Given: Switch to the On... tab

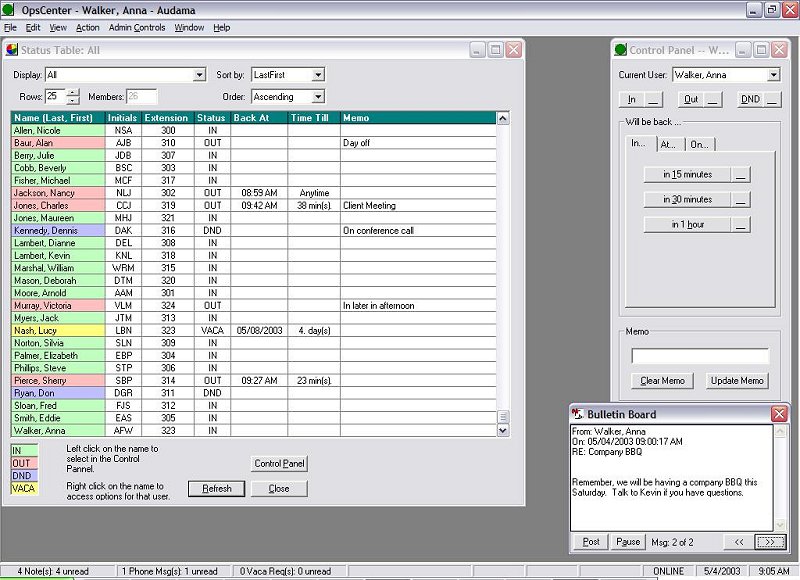Looking at the screenshot, I should coord(700,144).
